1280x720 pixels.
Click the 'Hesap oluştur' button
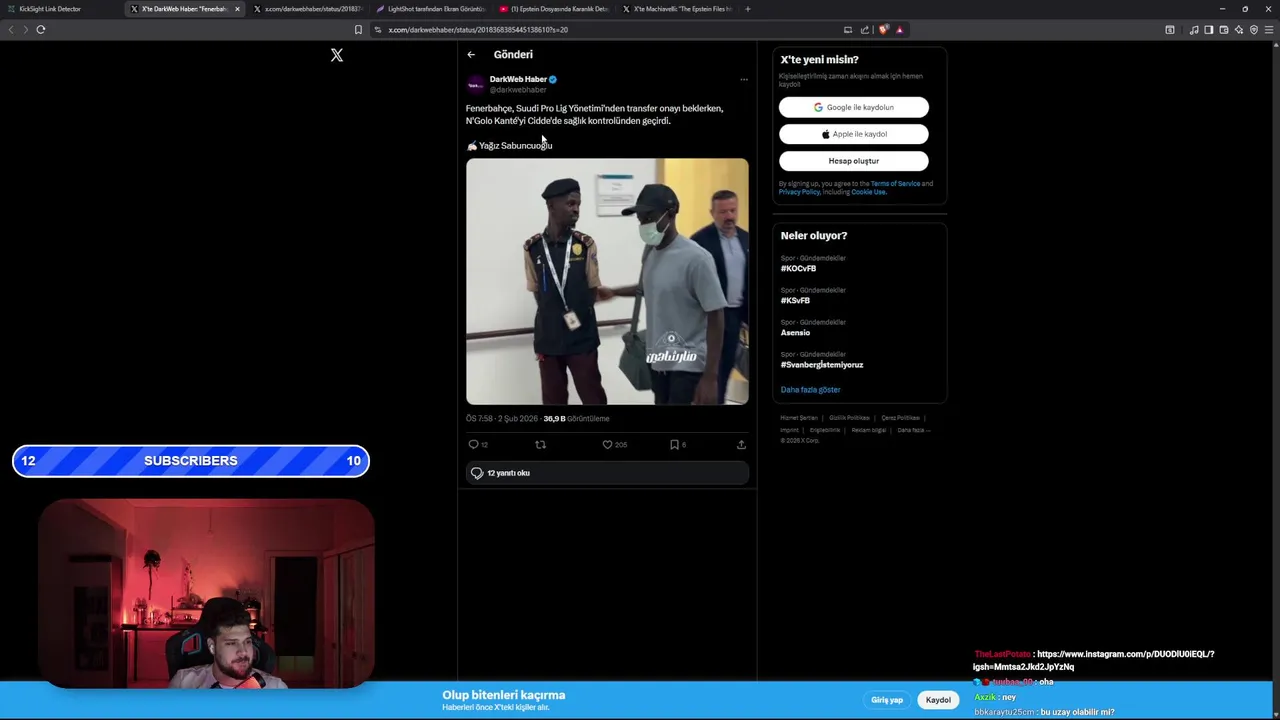[x=853, y=161]
